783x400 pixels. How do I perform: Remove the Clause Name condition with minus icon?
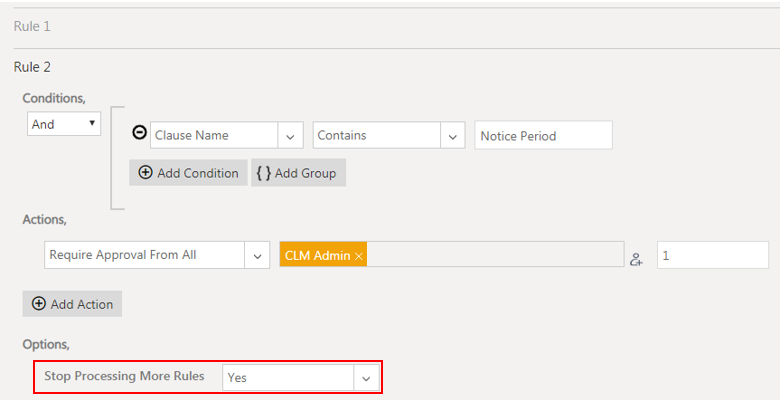click(x=140, y=134)
